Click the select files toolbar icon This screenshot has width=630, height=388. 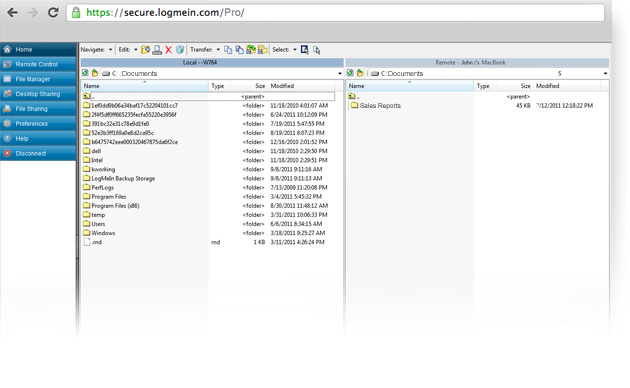click(x=305, y=49)
